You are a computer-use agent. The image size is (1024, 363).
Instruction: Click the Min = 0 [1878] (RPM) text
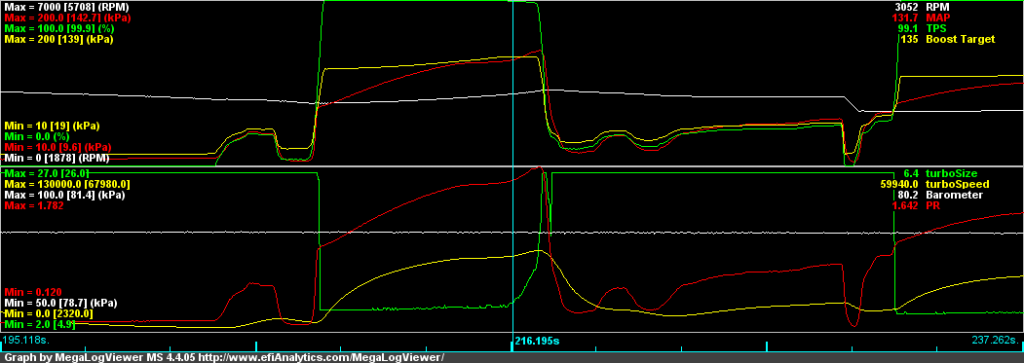point(57,157)
